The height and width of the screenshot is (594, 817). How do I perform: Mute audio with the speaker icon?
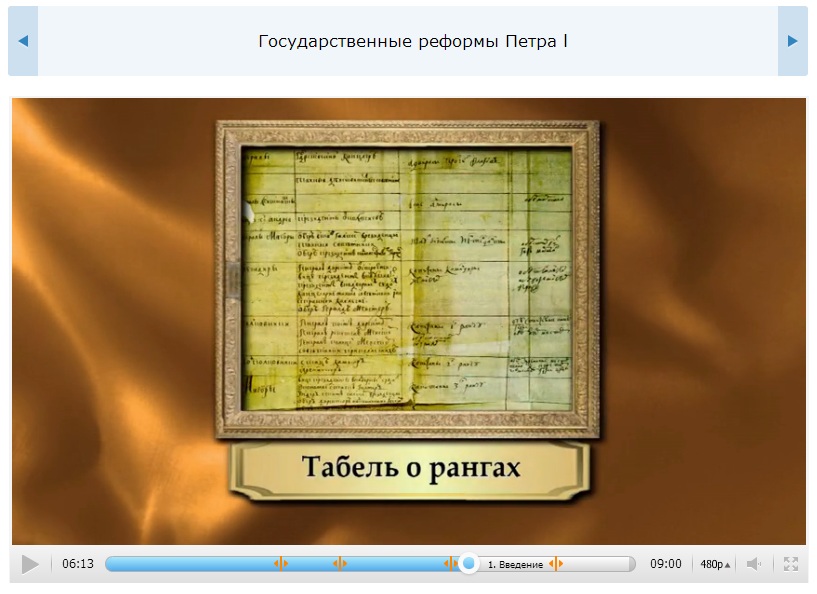click(753, 564)
